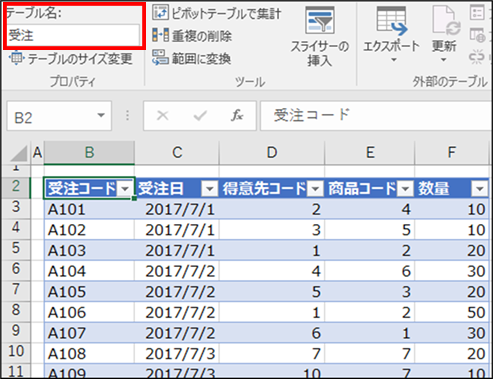The image size is (493, 379).
Task: Click 2017/7/1 in row A101
Action: [x=177, y=209]
